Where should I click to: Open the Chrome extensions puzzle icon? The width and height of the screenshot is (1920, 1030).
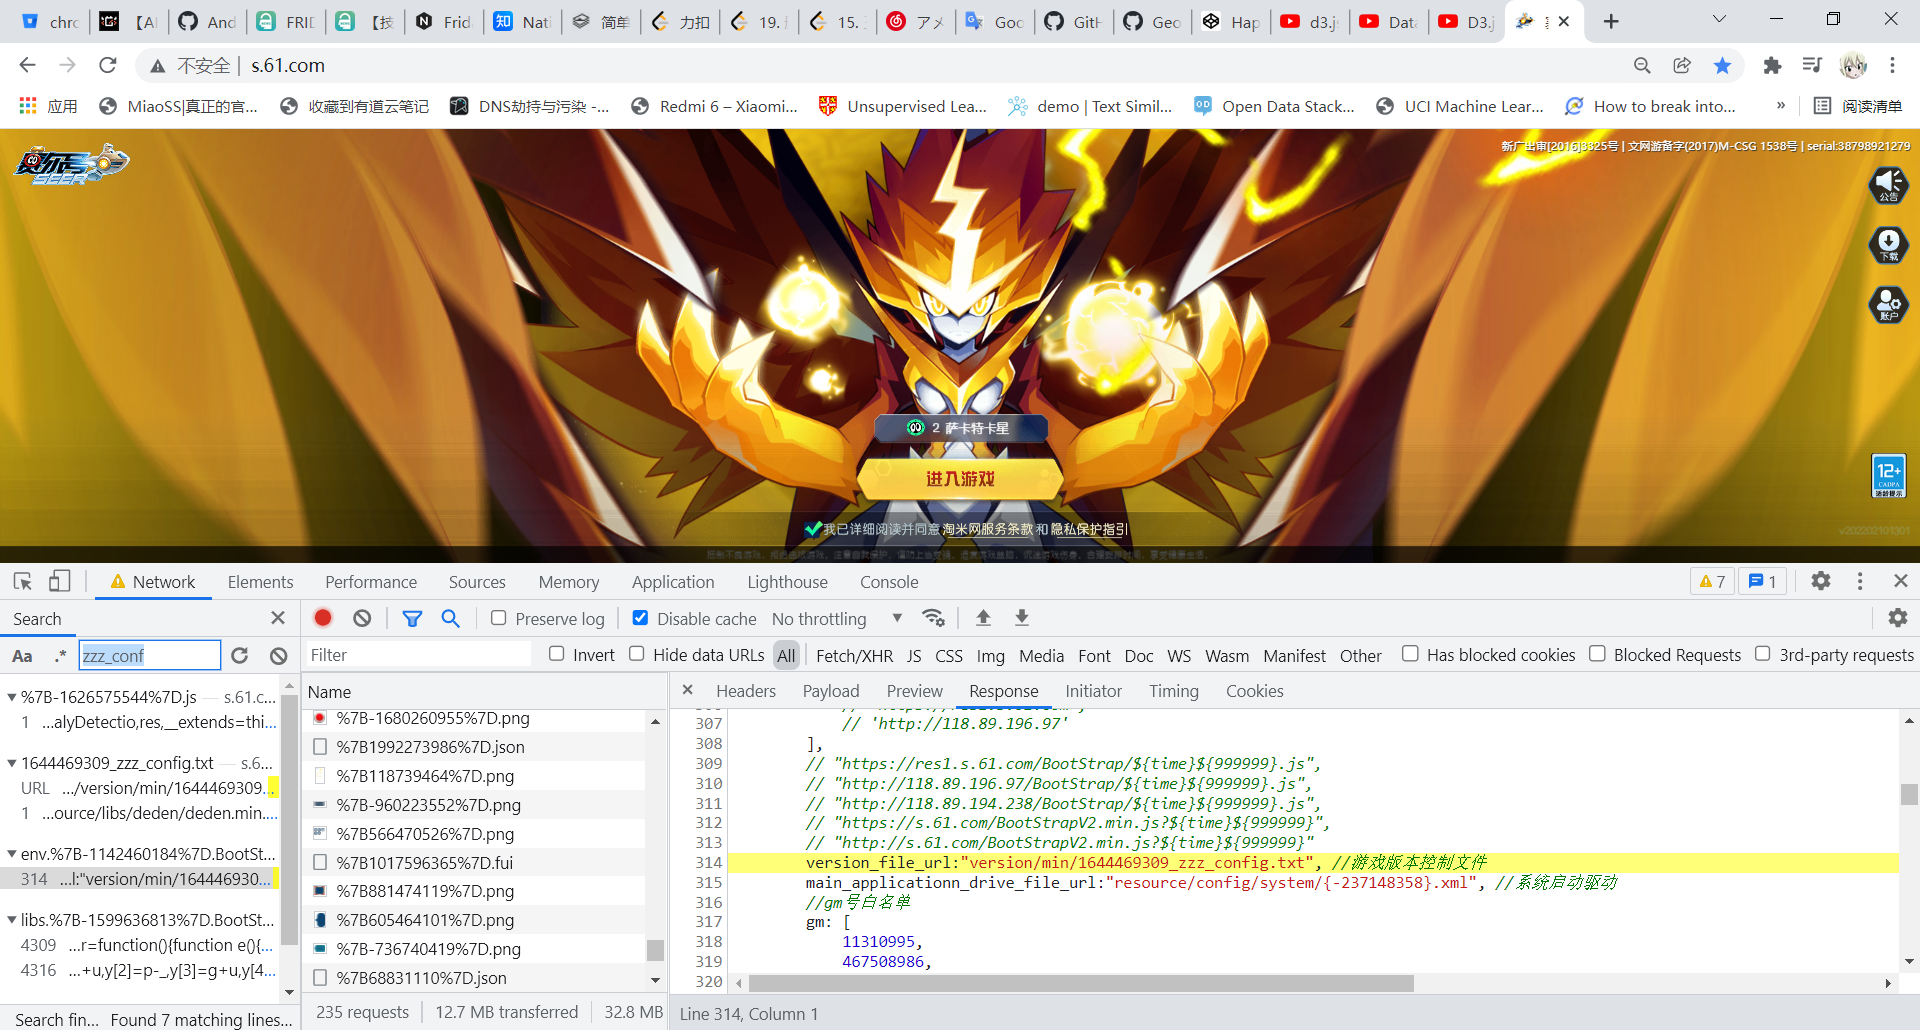tap(1772, 65)
